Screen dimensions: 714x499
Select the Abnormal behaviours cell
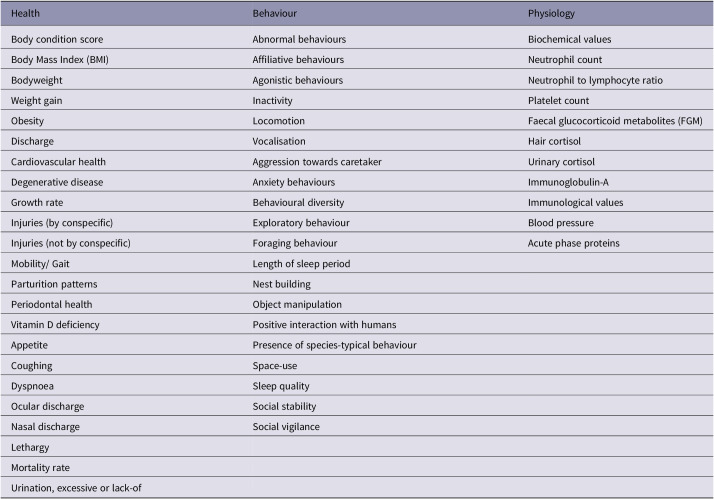pos(299,40)
